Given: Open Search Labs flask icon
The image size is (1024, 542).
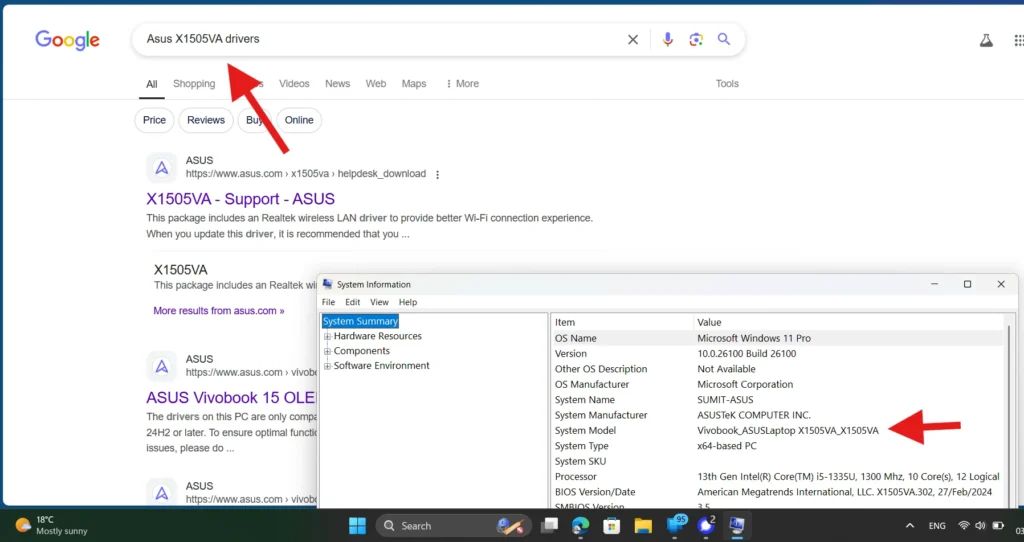Looking at the screenshot, I should point(986,40).
